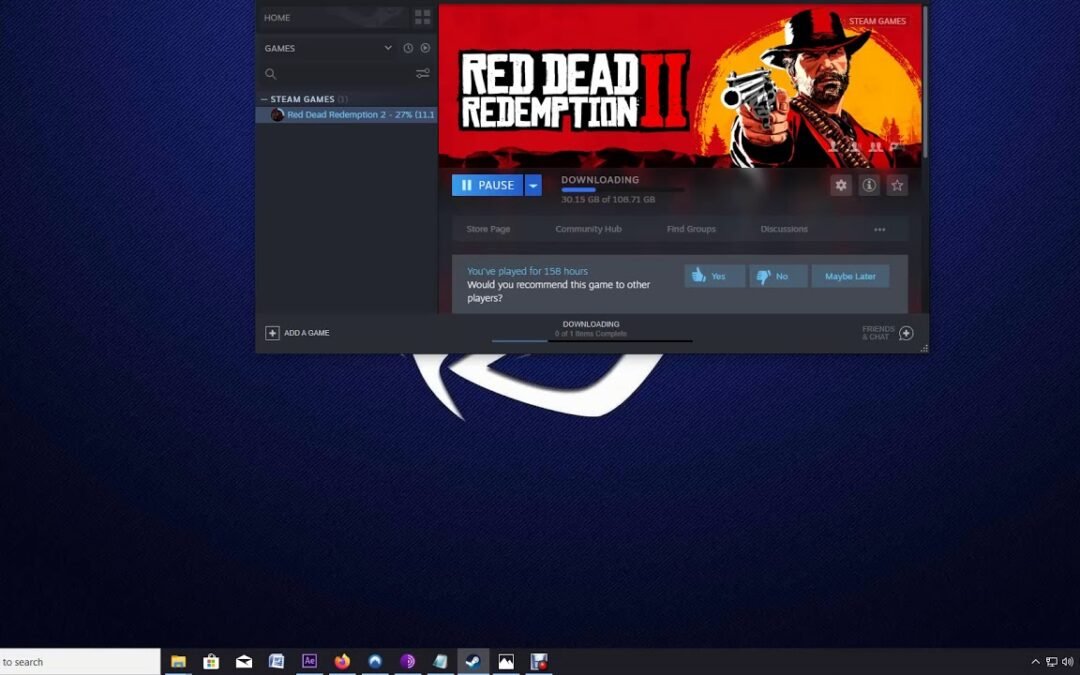Click the Windows taskbar search box

point(80,662)
